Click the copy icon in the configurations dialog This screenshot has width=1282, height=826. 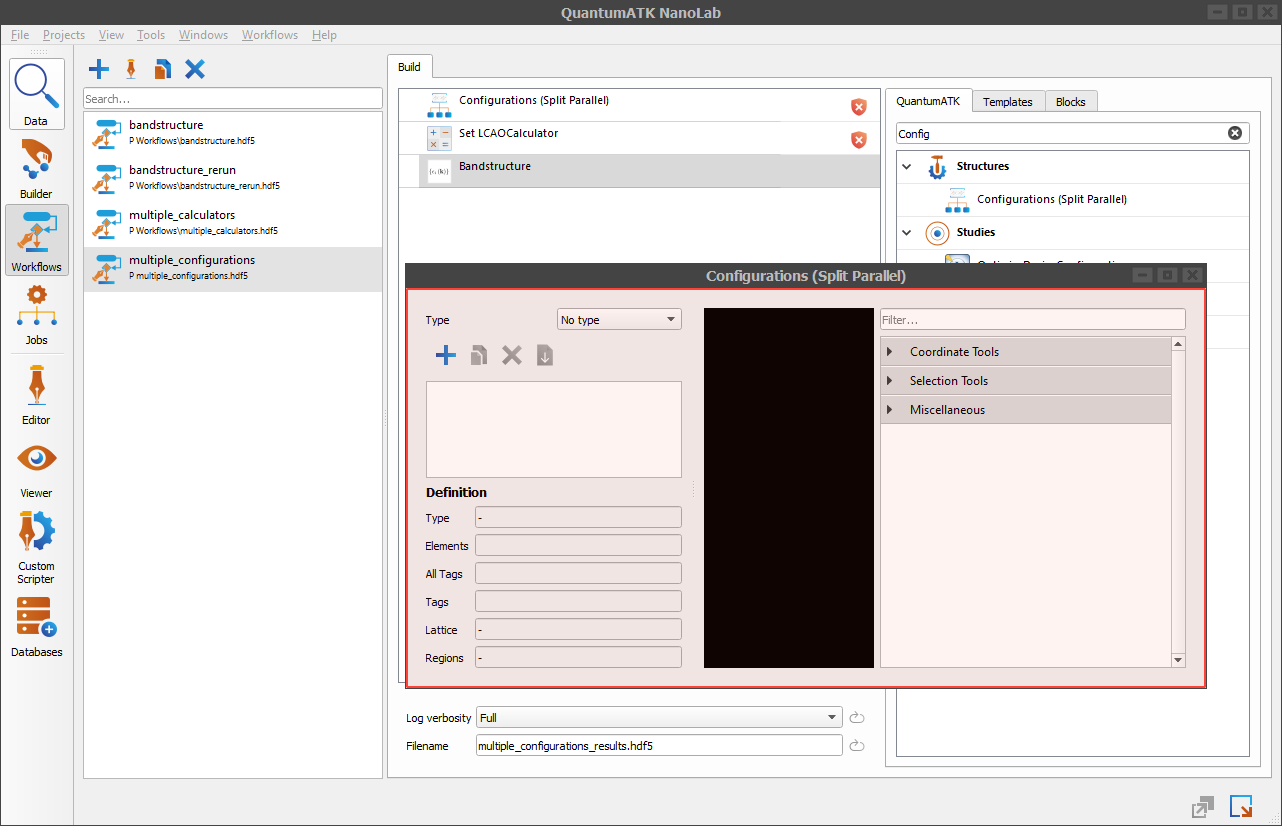click(x=479, y=355)
